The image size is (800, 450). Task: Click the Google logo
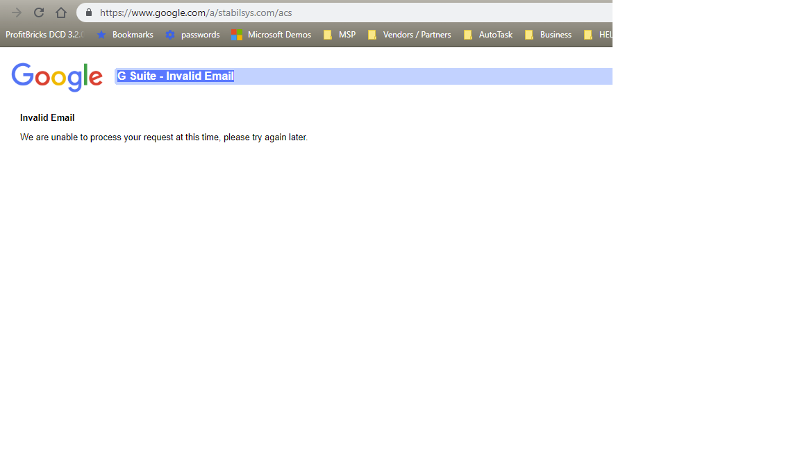tap(57, 77)
